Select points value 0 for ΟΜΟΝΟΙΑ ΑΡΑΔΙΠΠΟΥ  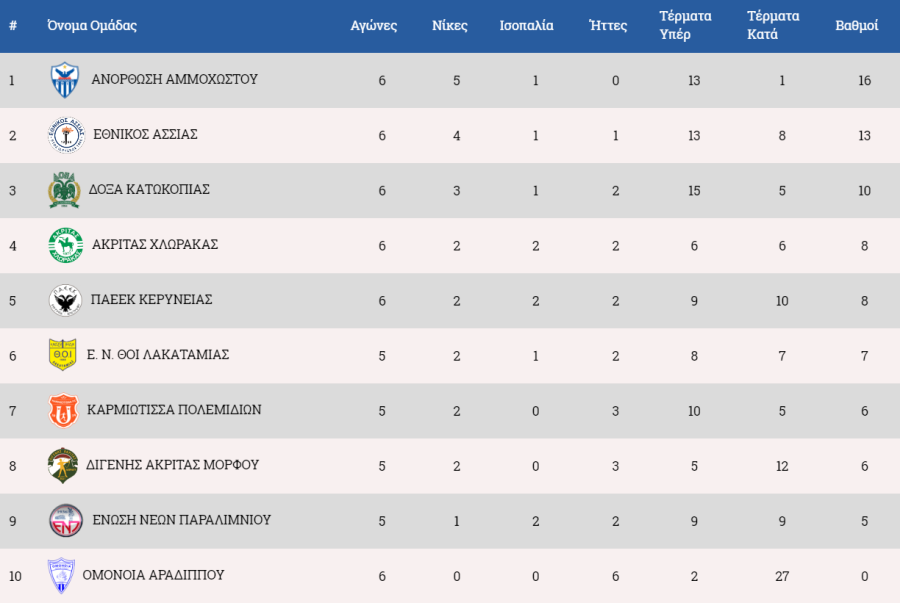(x=864, y=576)
